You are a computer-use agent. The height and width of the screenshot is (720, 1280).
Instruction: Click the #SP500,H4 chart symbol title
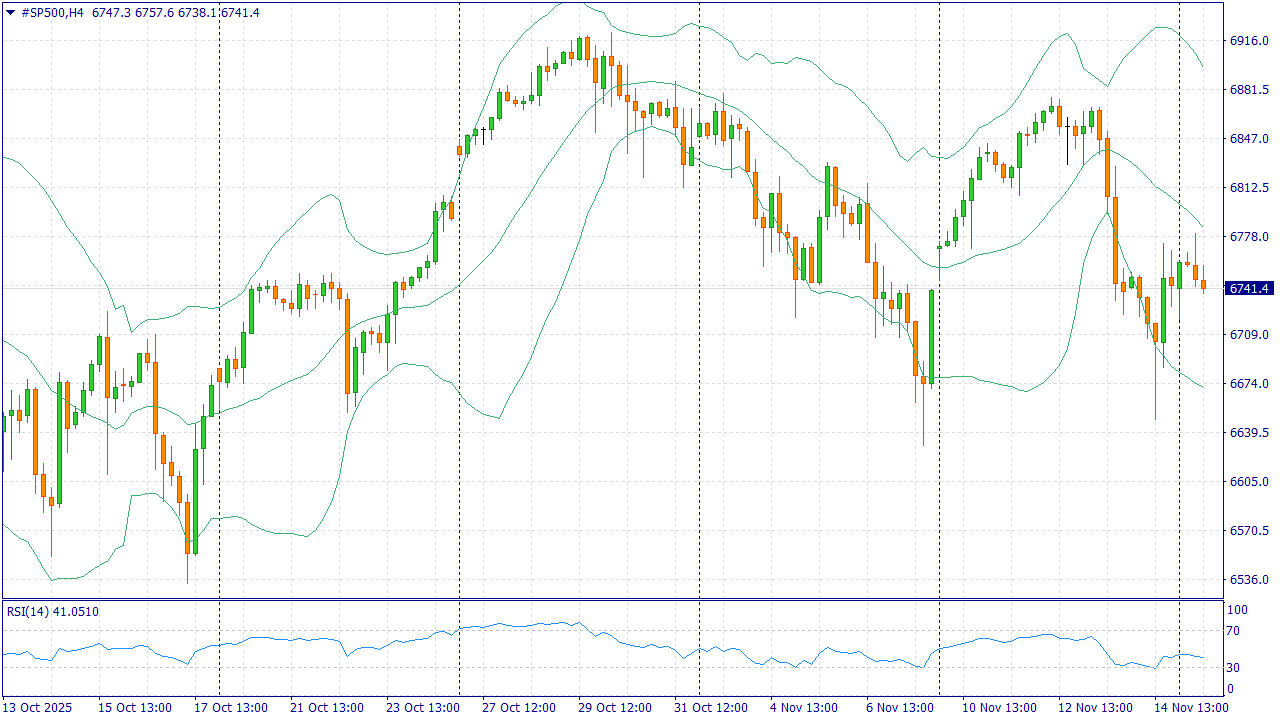coord(52,12)
